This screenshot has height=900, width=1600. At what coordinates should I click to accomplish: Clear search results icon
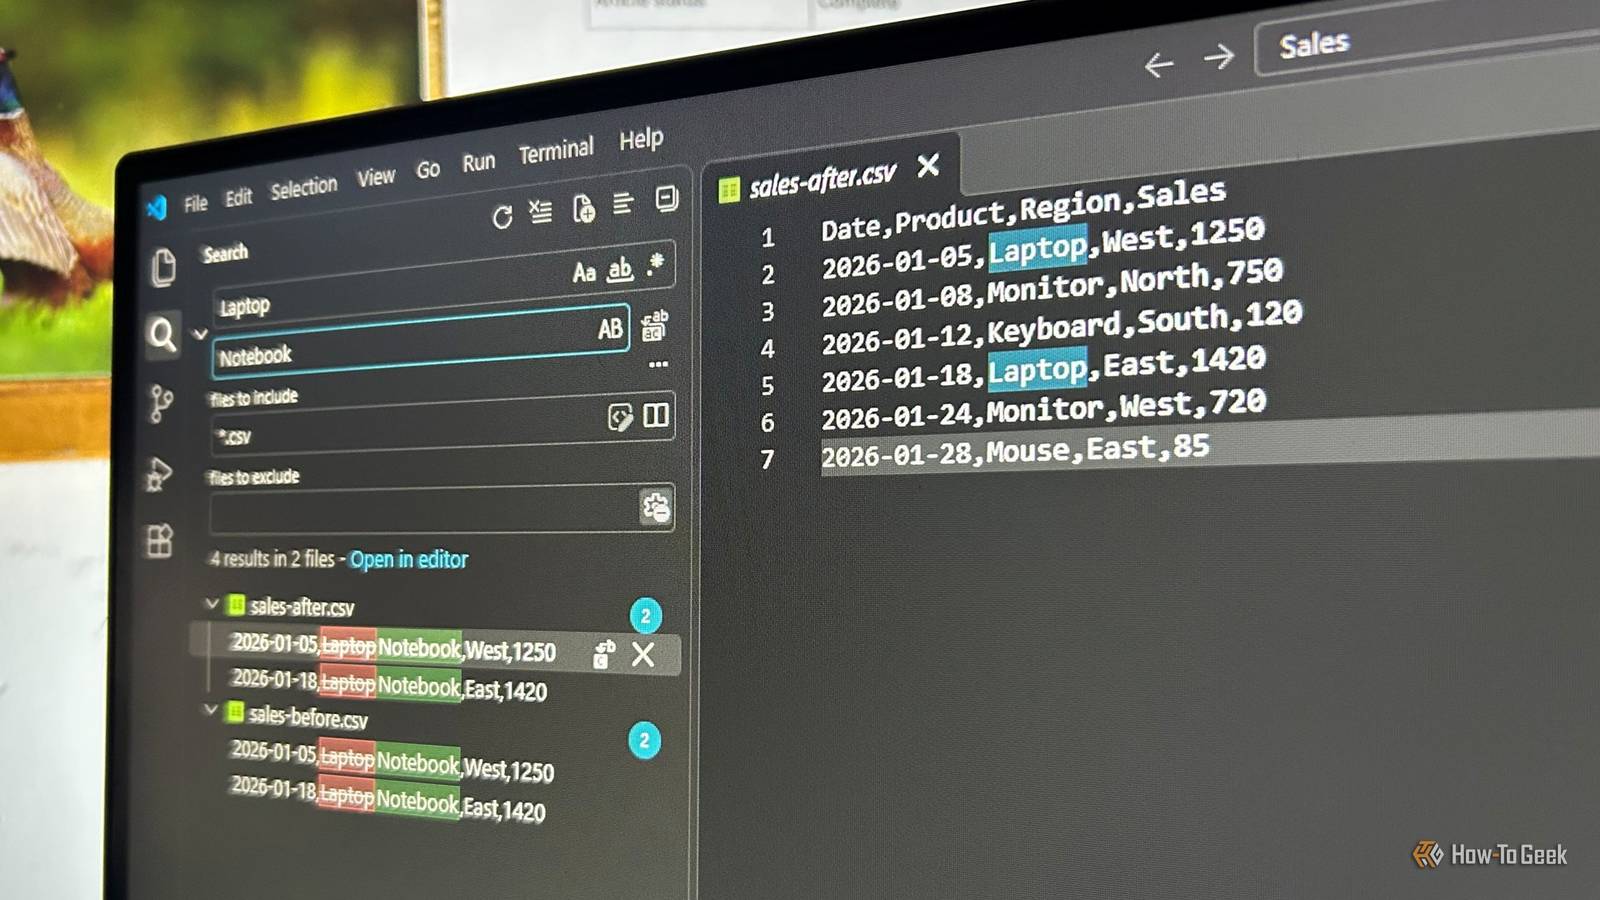tap(541, 211)
